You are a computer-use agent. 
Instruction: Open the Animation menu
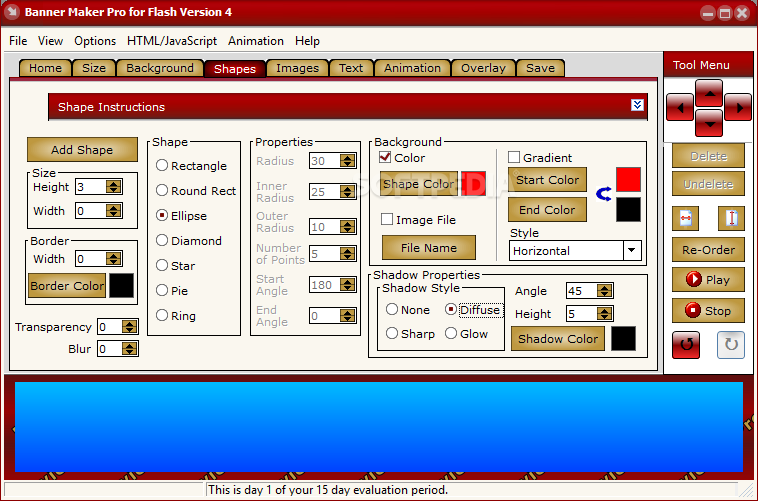[256, 41]
